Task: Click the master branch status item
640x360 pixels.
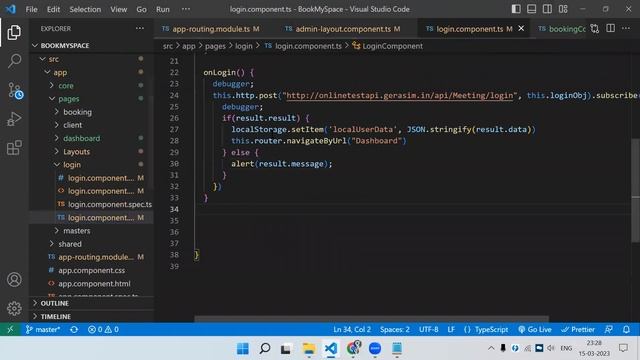Action: (43, 329)
